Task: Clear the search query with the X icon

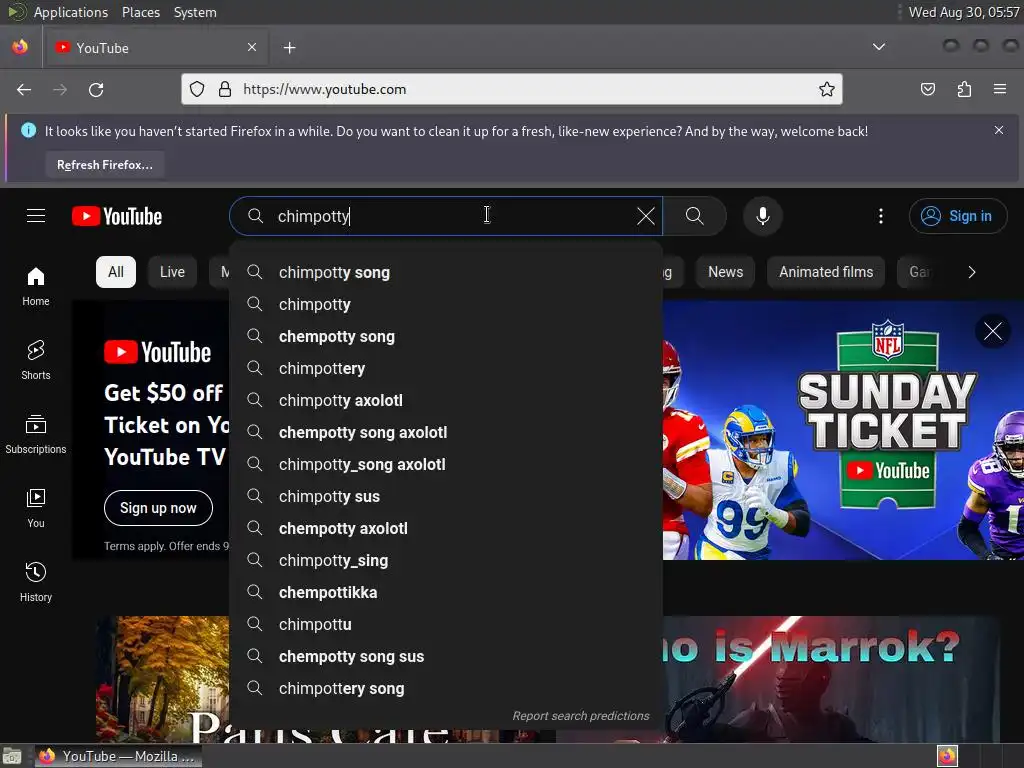Action: tap(645, 216)
